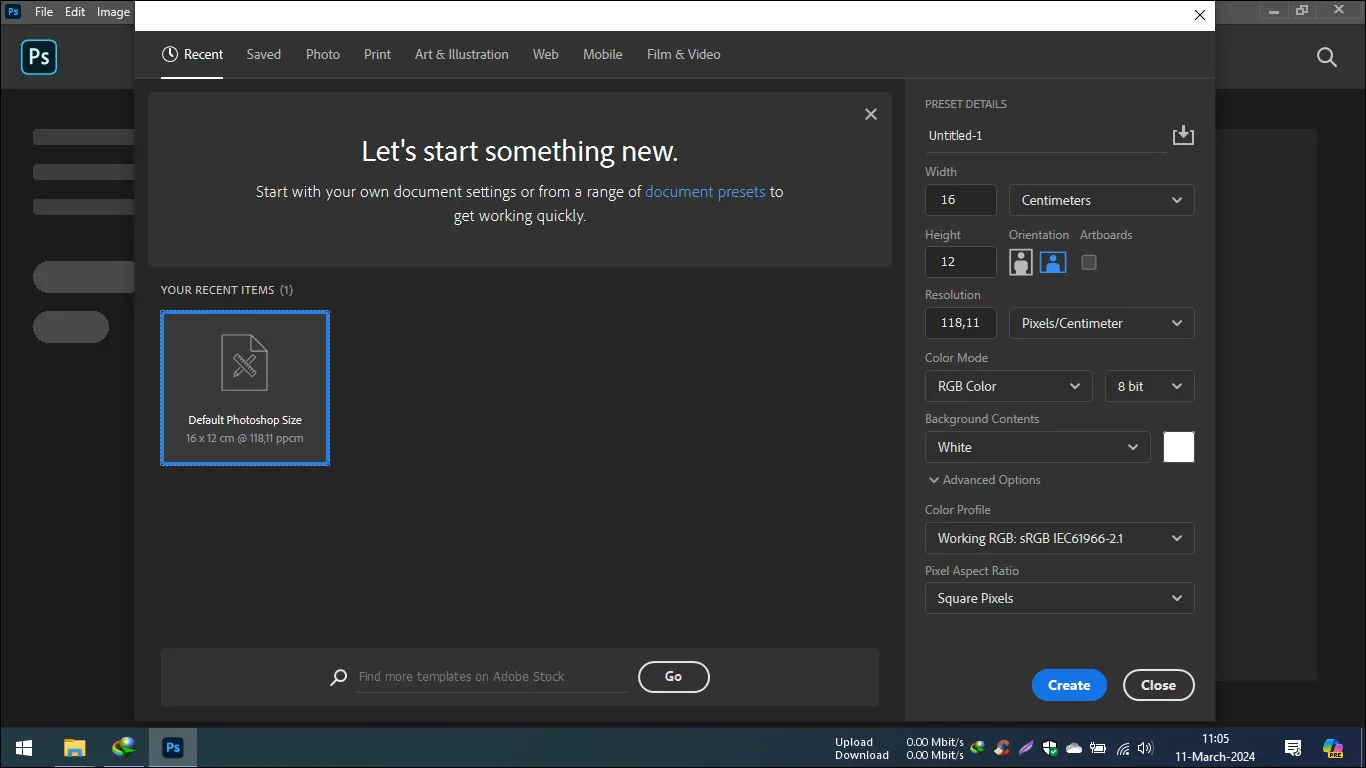
Task: Switch to landscape orientation
Action: 1052,262
